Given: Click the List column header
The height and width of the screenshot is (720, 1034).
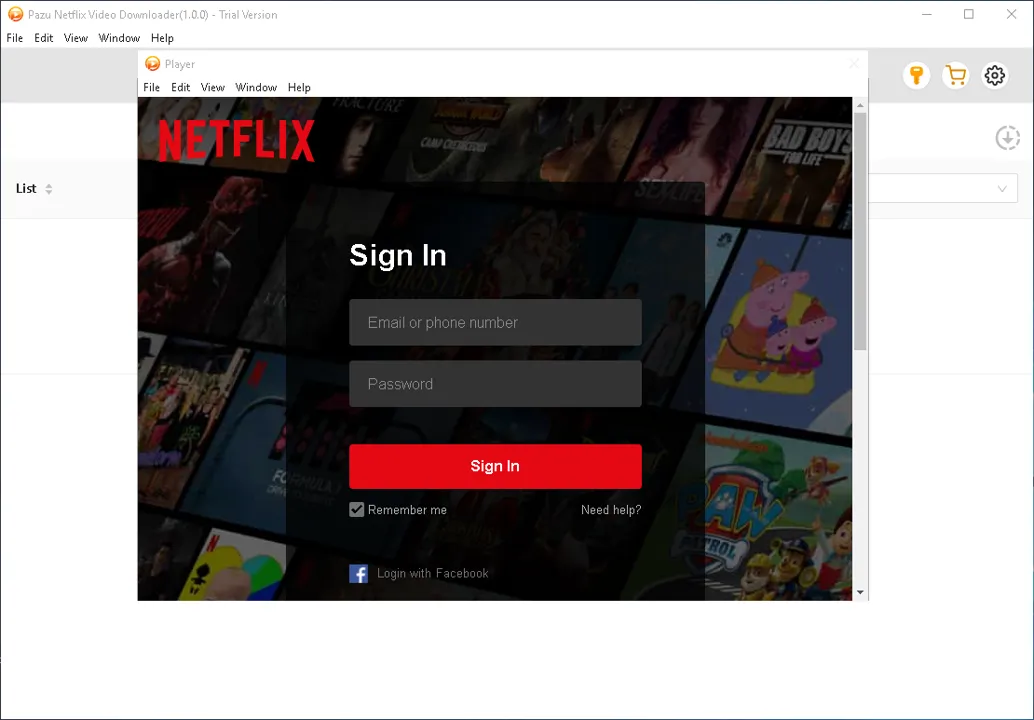Looking at the screenshot, I should coord(26,189).
